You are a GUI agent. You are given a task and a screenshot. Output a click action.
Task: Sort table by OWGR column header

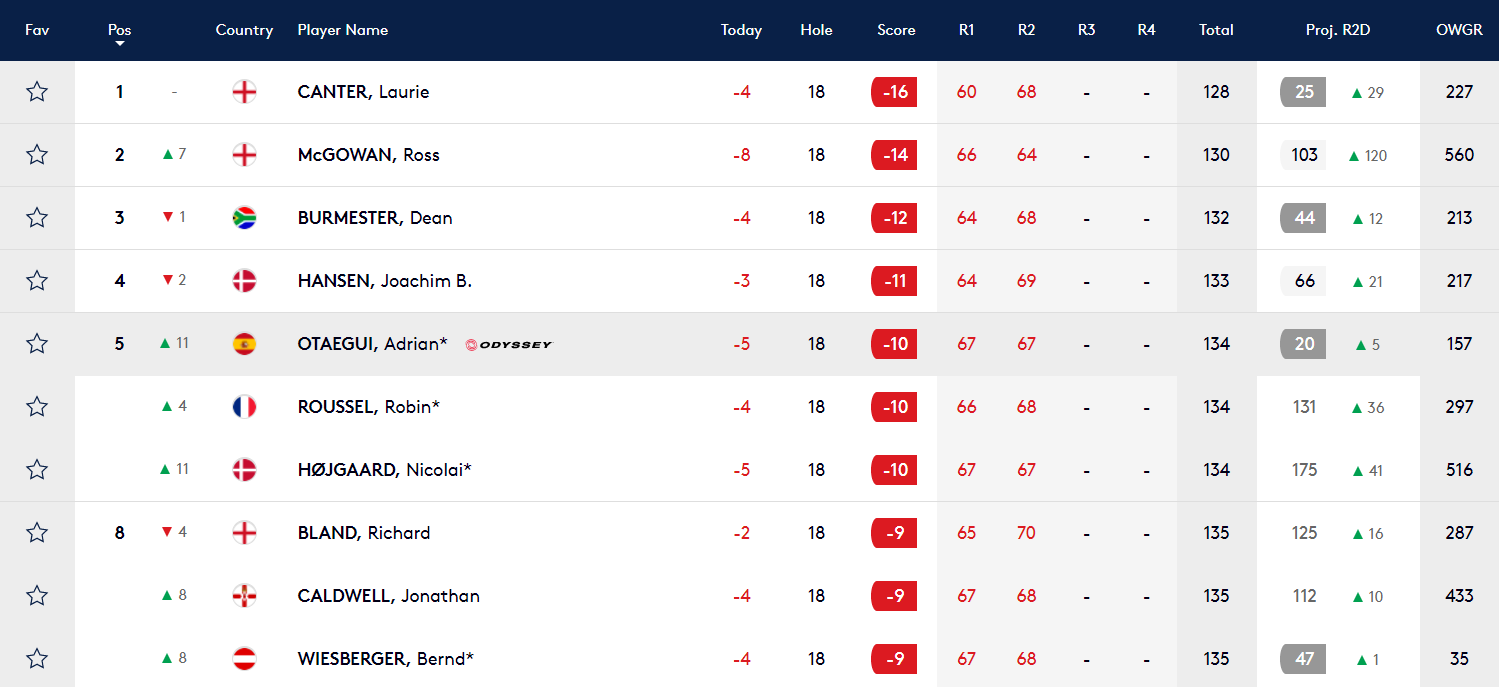(1459, 30)
